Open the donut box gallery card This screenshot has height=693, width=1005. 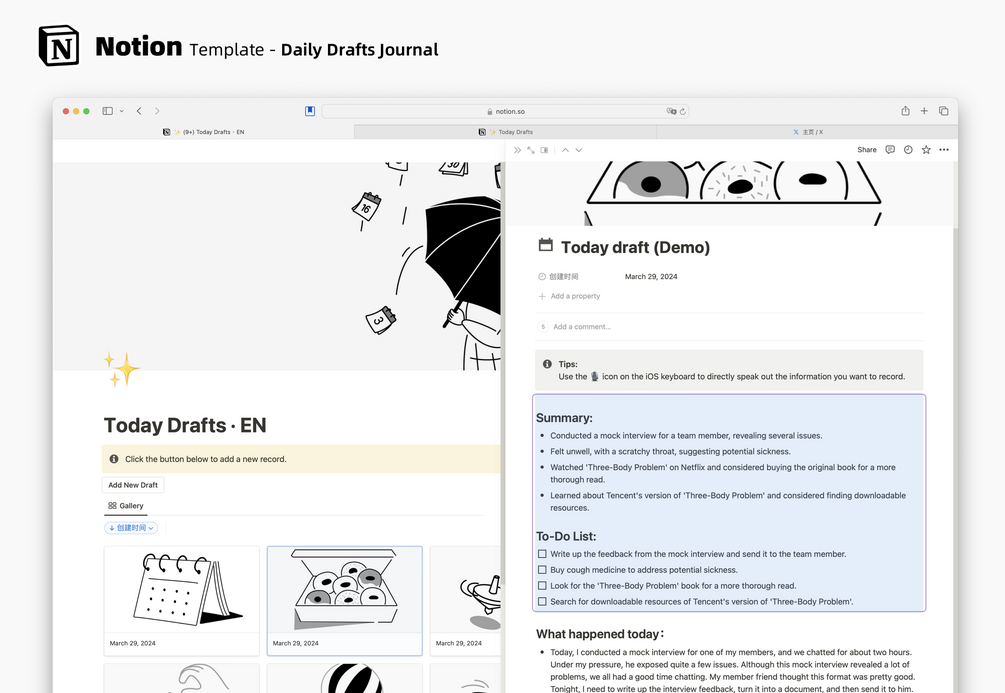pos(345,600)
